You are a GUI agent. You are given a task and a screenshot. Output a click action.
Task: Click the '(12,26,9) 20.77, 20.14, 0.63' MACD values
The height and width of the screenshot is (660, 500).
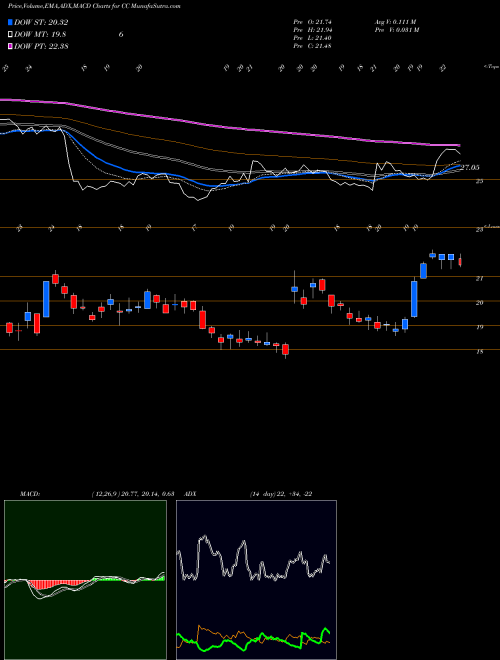point(133,494)
